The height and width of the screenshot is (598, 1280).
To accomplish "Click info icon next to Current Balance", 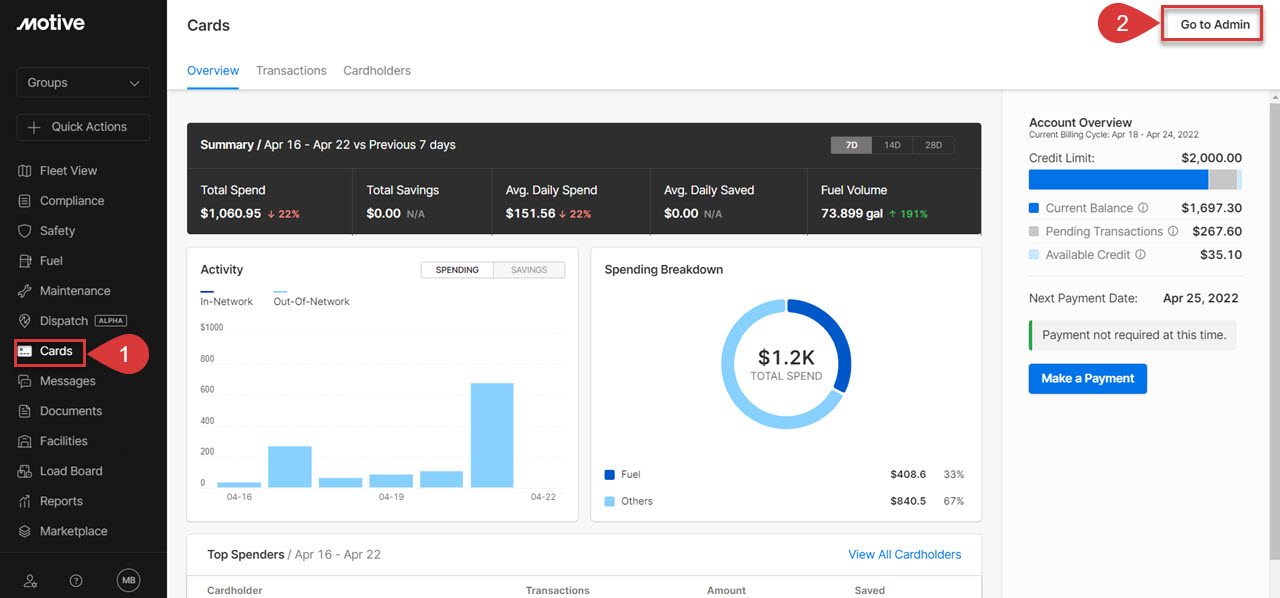I will [x=1143, y=208].
